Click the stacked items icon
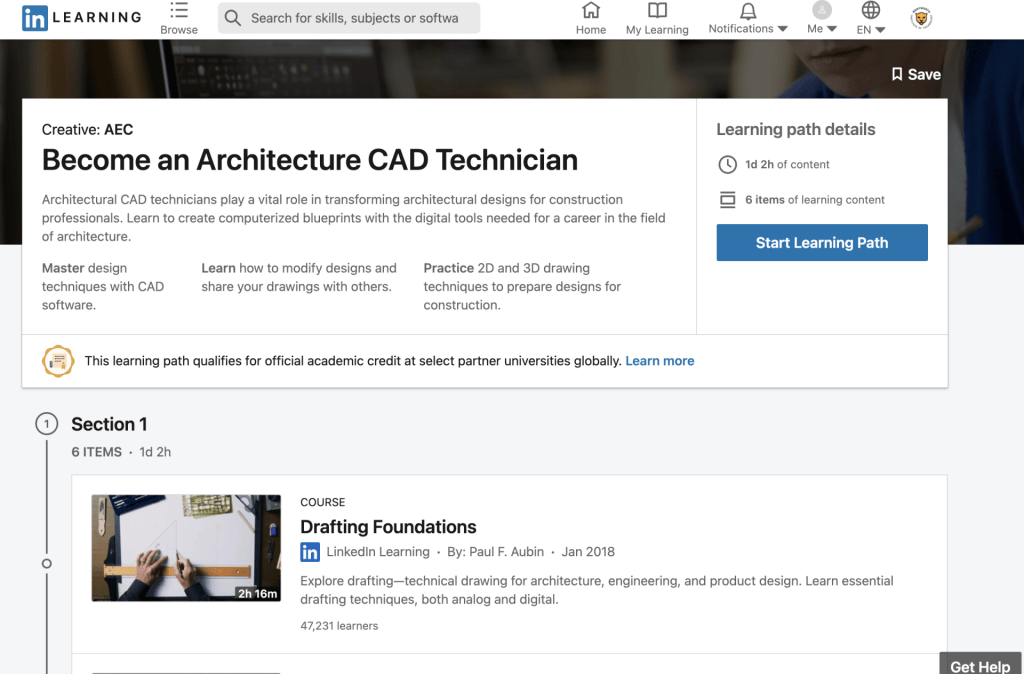1024x674 pixels. pyautogui.click(x=728, y=200)
